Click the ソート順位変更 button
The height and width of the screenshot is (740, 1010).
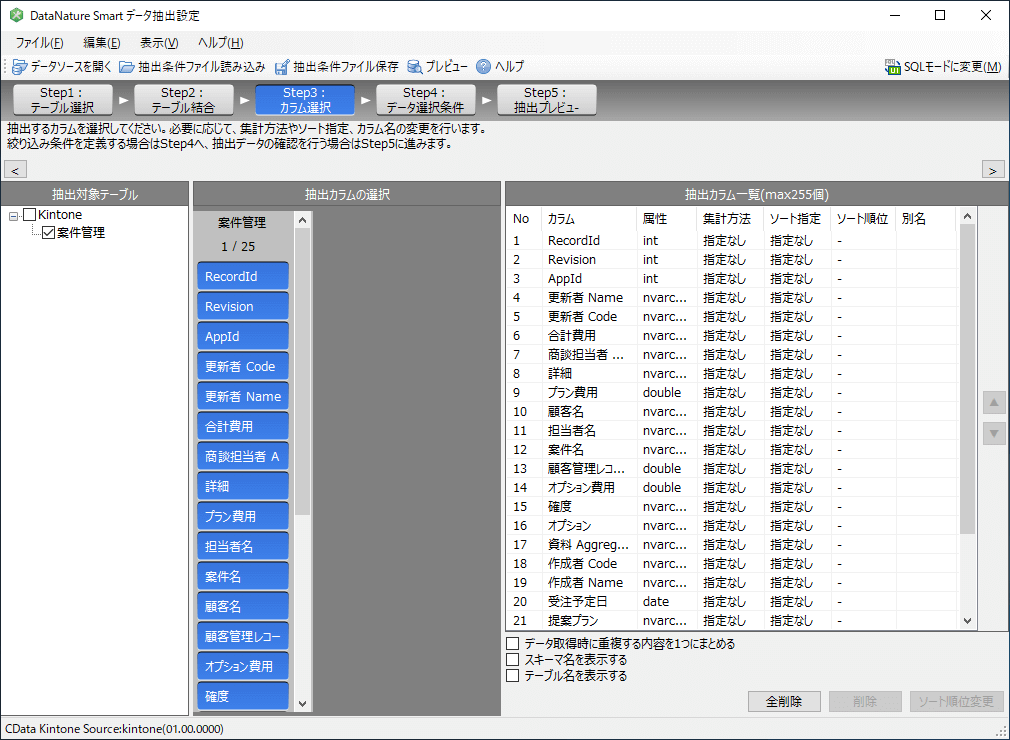pyautogui.click(x=956, y=701)
